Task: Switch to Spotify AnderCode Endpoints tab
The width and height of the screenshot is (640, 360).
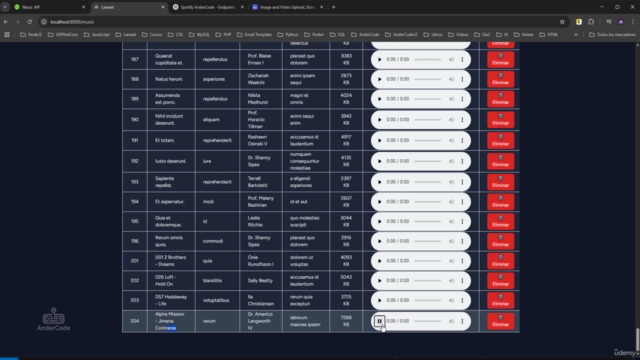Action: [x=208, y=7]
